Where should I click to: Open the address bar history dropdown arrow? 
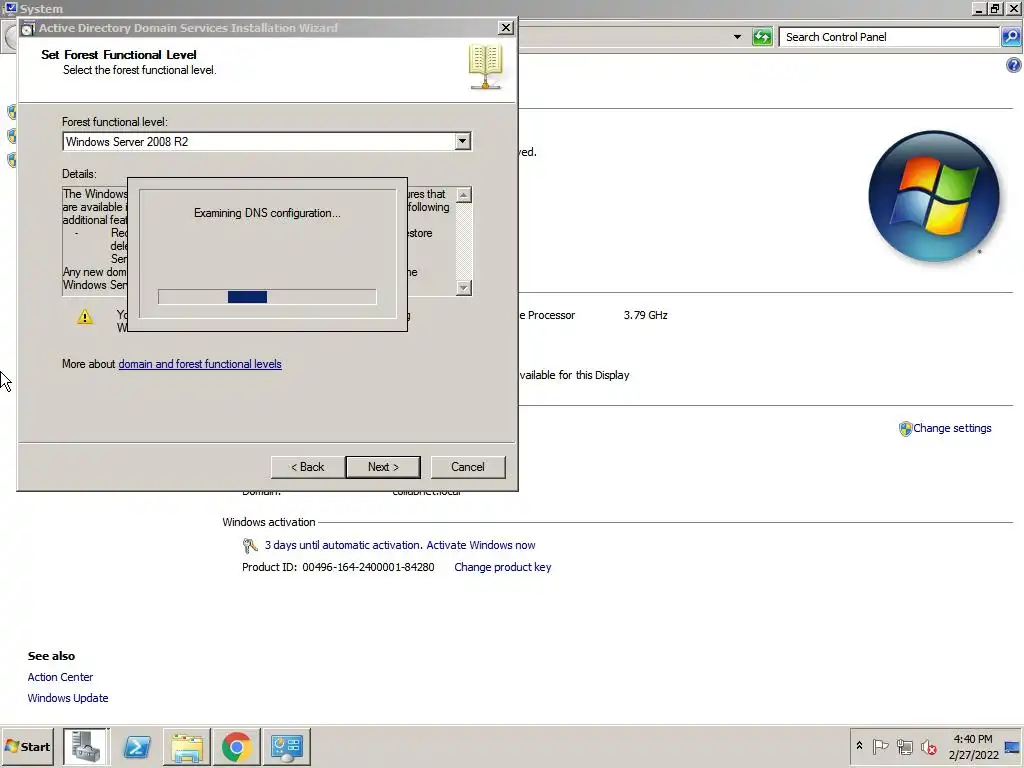coord(737,37)
